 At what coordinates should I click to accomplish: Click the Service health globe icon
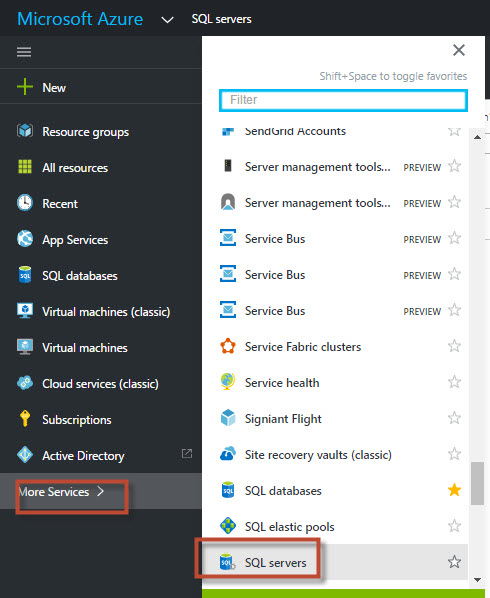[x=228, y=382]
